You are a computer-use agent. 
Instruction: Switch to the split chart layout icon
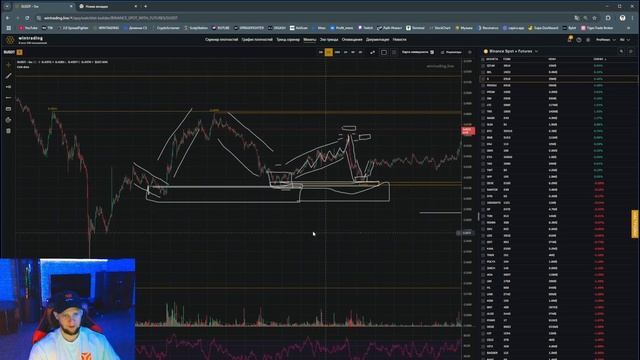393,52
